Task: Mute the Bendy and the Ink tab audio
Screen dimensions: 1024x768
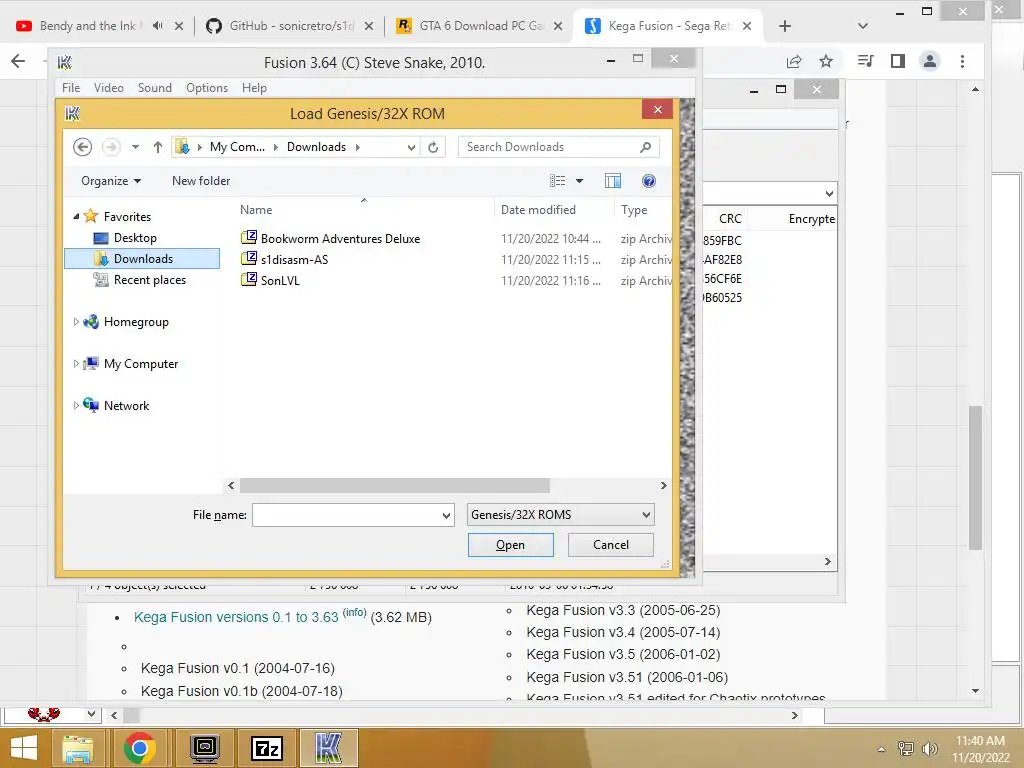Action: [x=157, y=25]
